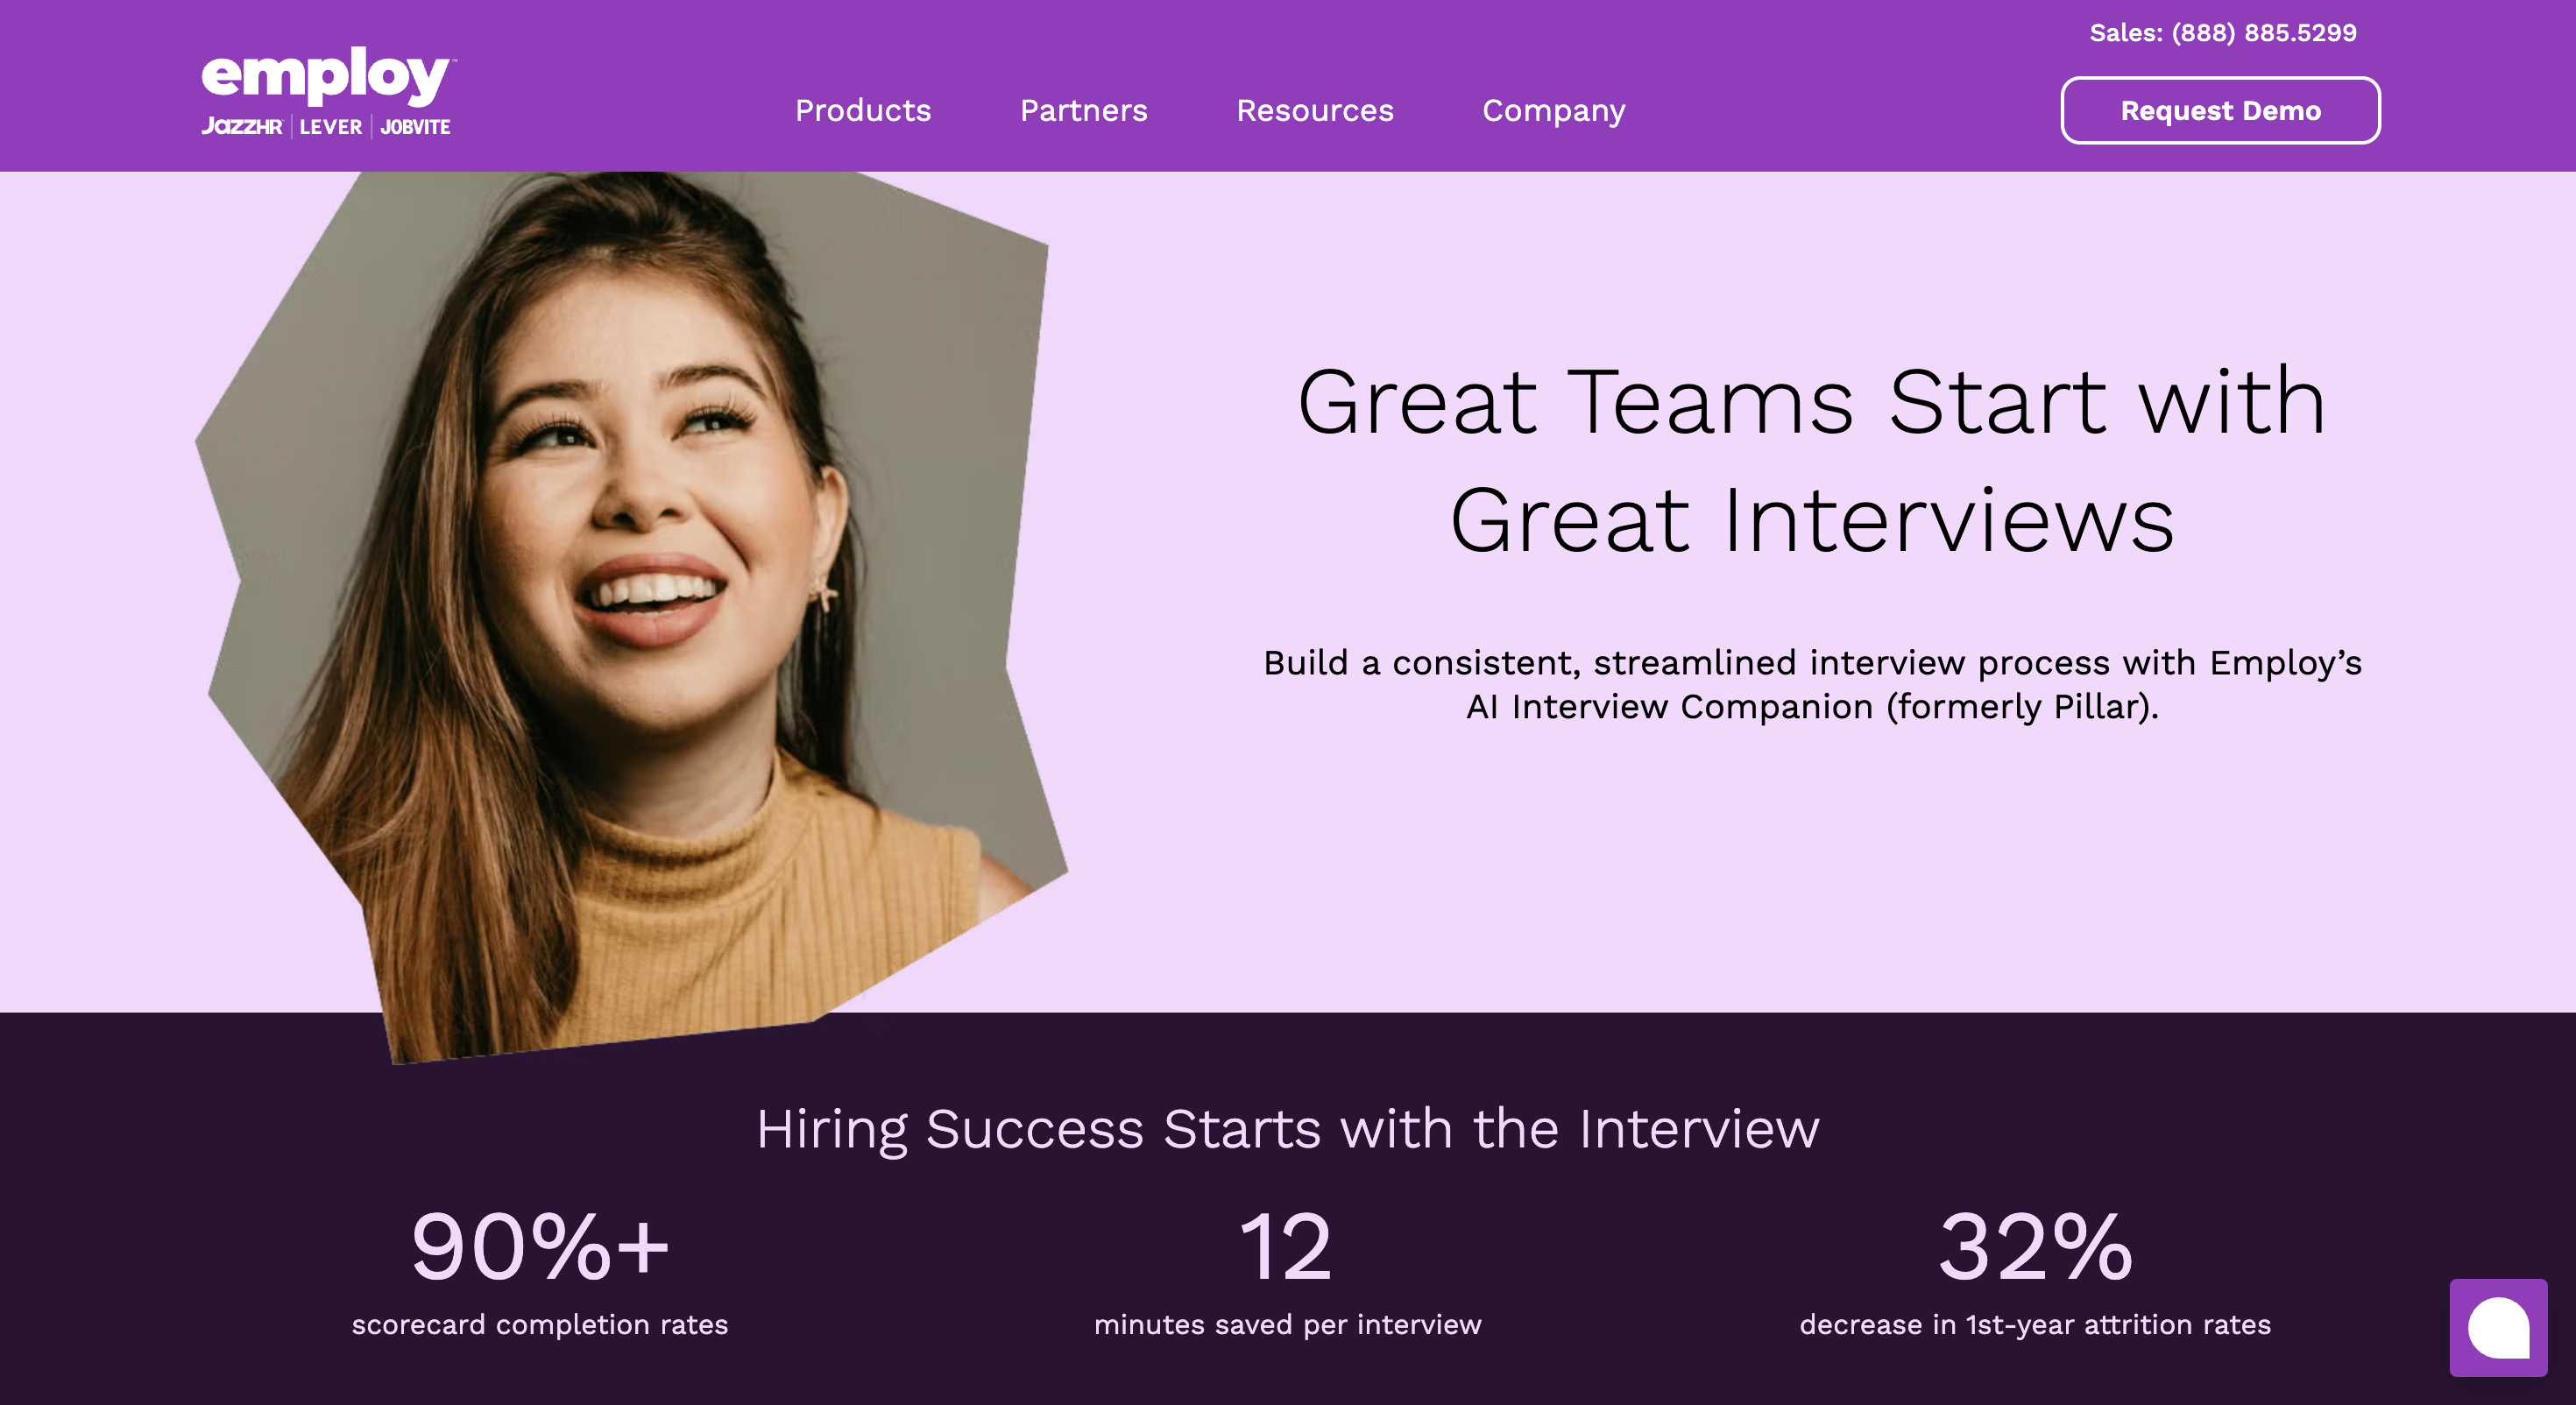Expand the Resources menu
This screenshot has height=1405, width=2576.
click(1314, 110)
